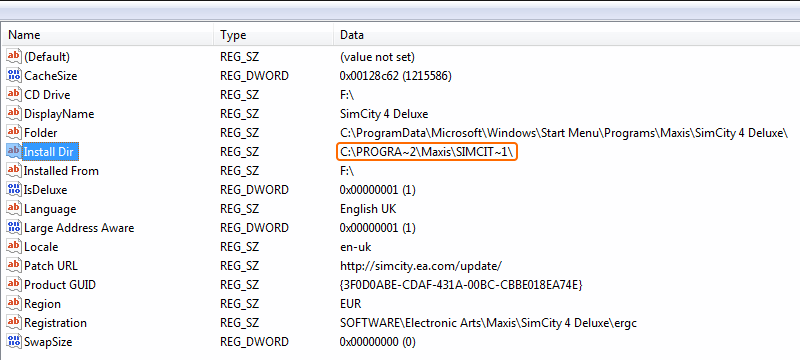This screenshot has height=360, width=800.
Task: Select the Patch URL value name
Action: click(51, 266)
